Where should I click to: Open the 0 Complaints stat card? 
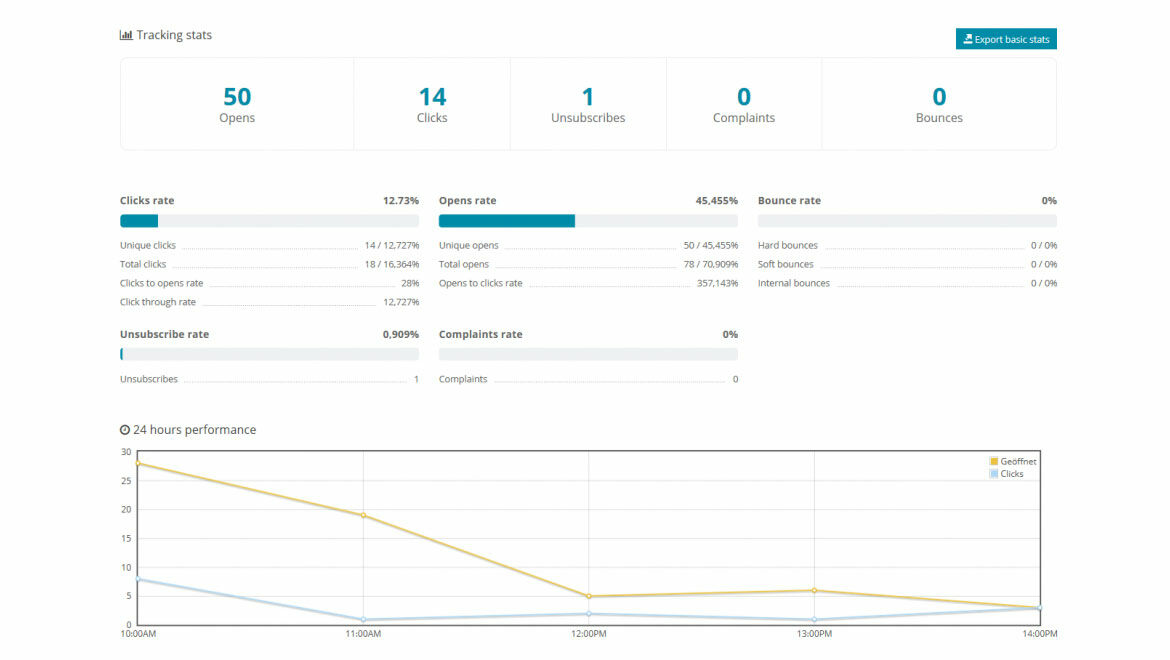(x=744, y=104)
